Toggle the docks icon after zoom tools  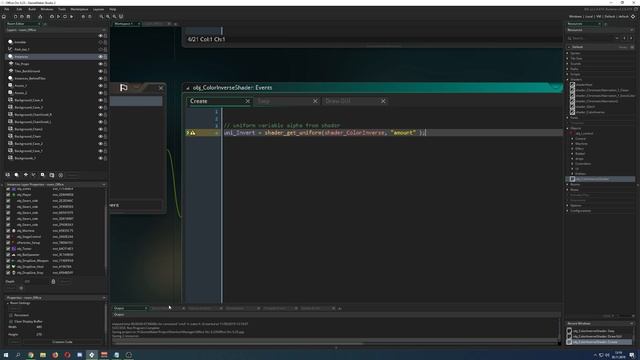pos(121,17)
